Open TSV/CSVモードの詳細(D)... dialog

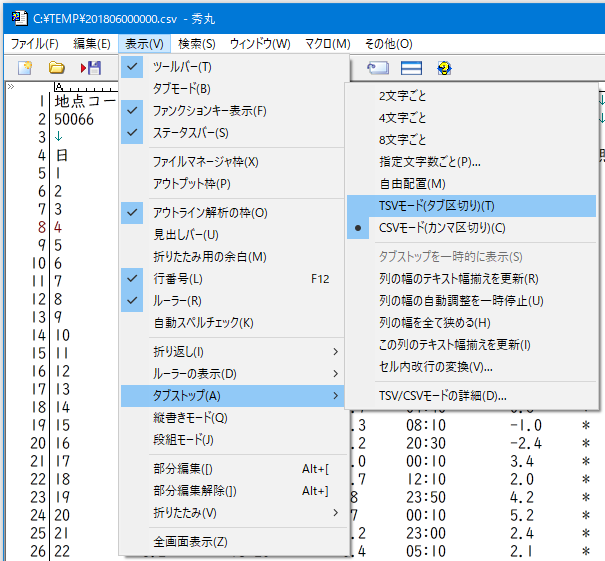471,396
